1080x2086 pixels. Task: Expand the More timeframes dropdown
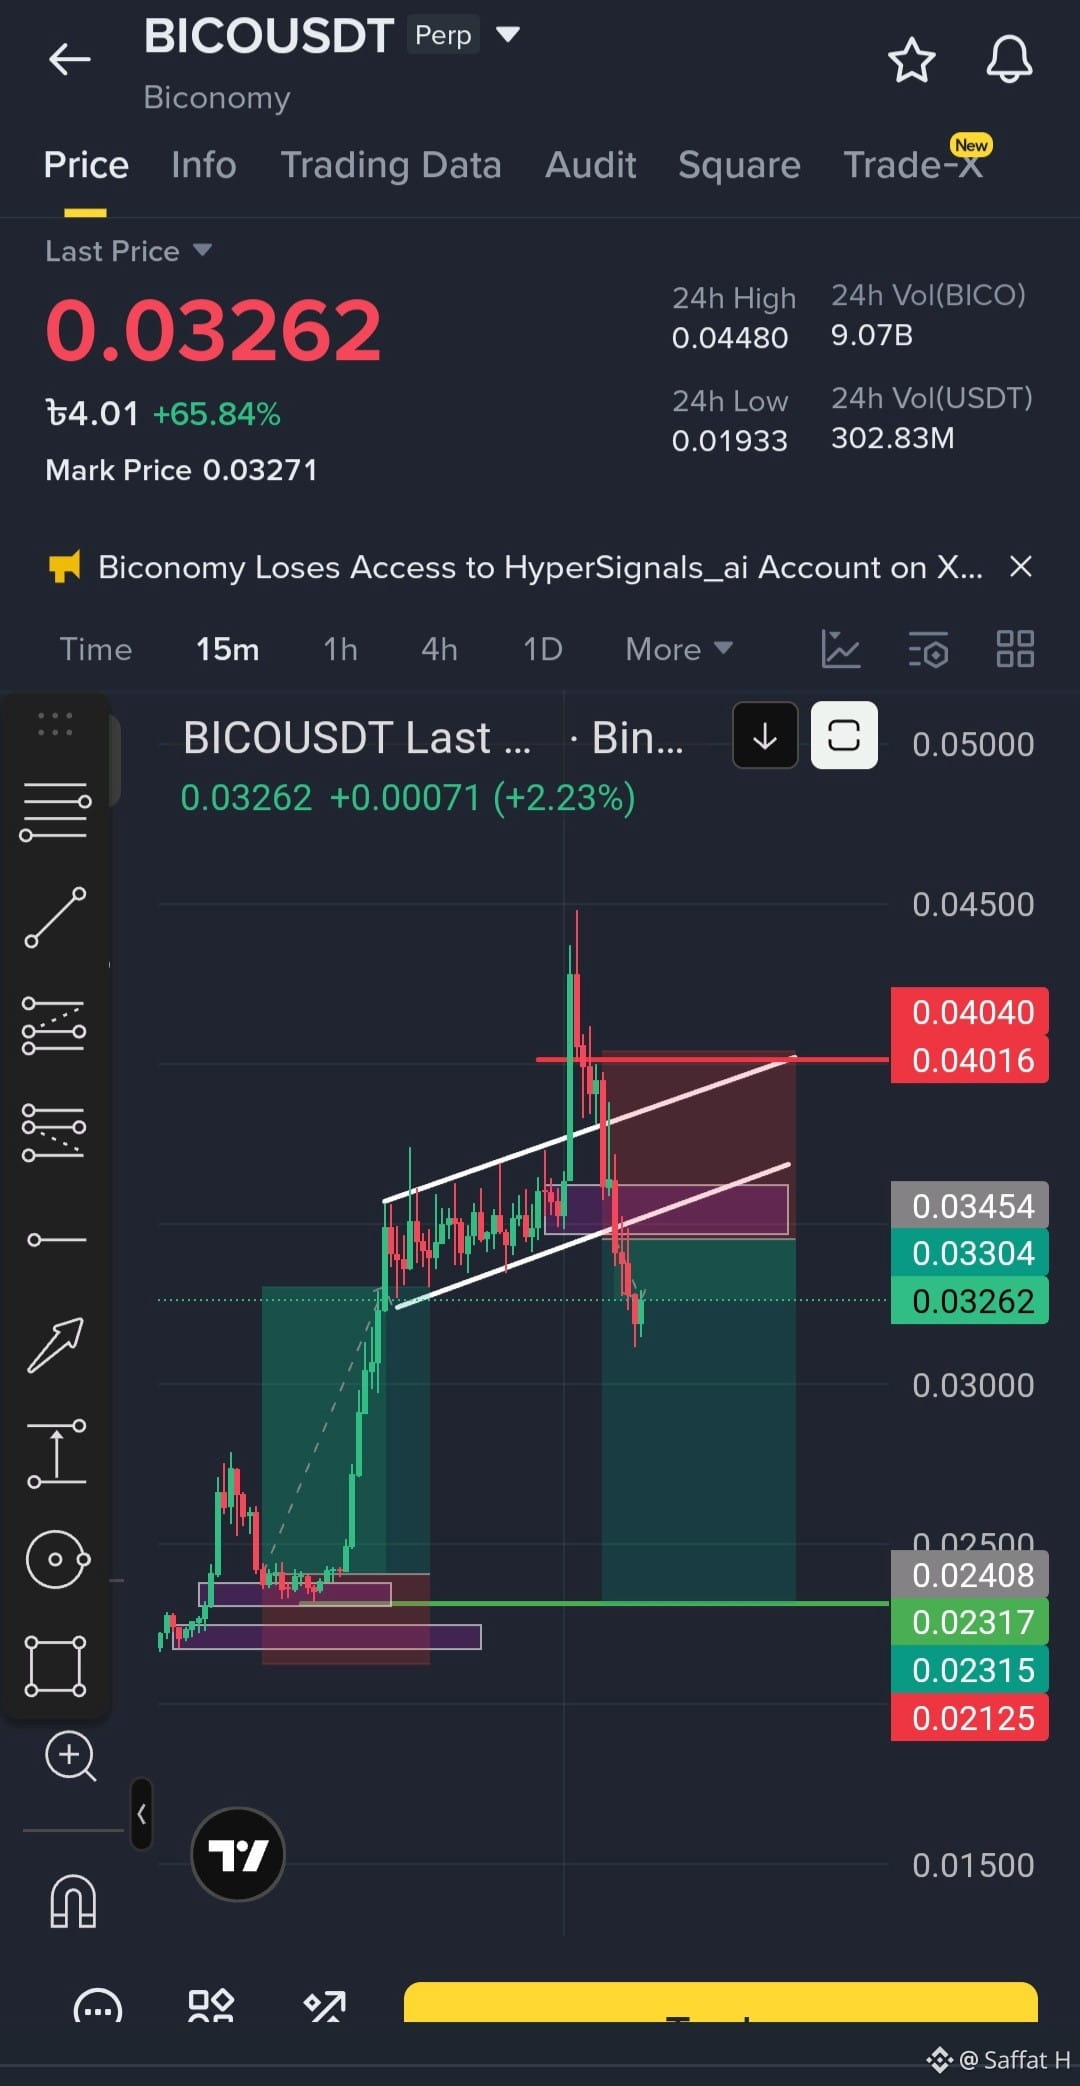pyautogui.click(x=679, y=649)
